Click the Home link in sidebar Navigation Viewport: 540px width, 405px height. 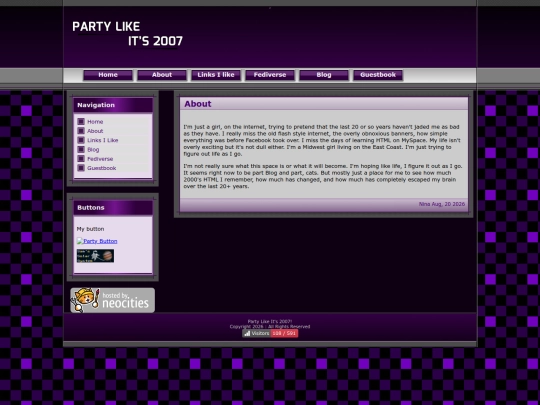pyautogui.click(x=95, y=122)
